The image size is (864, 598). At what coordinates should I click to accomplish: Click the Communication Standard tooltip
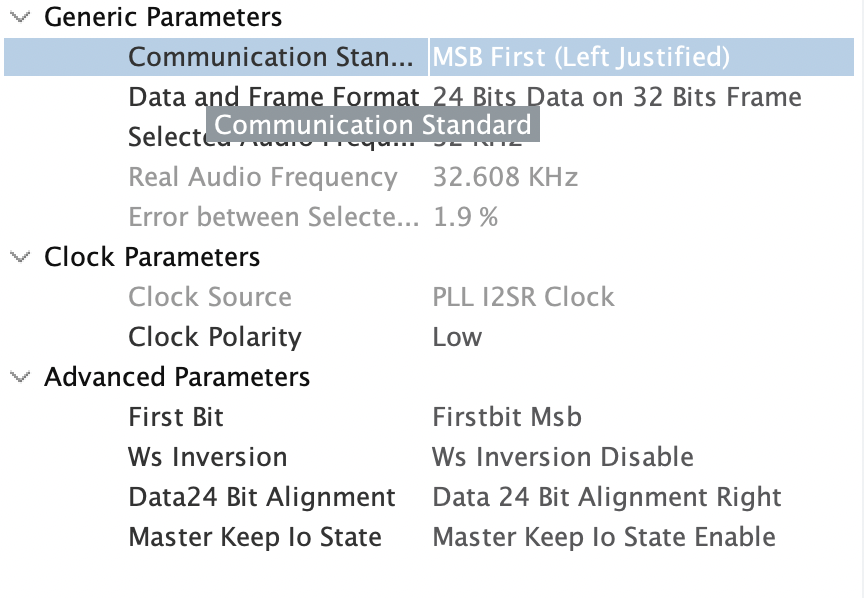pyautogui.click(x=374, y=124)
